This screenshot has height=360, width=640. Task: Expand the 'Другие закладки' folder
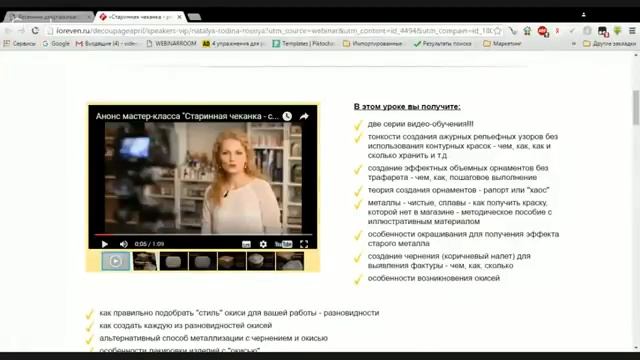tap(609, 43)
